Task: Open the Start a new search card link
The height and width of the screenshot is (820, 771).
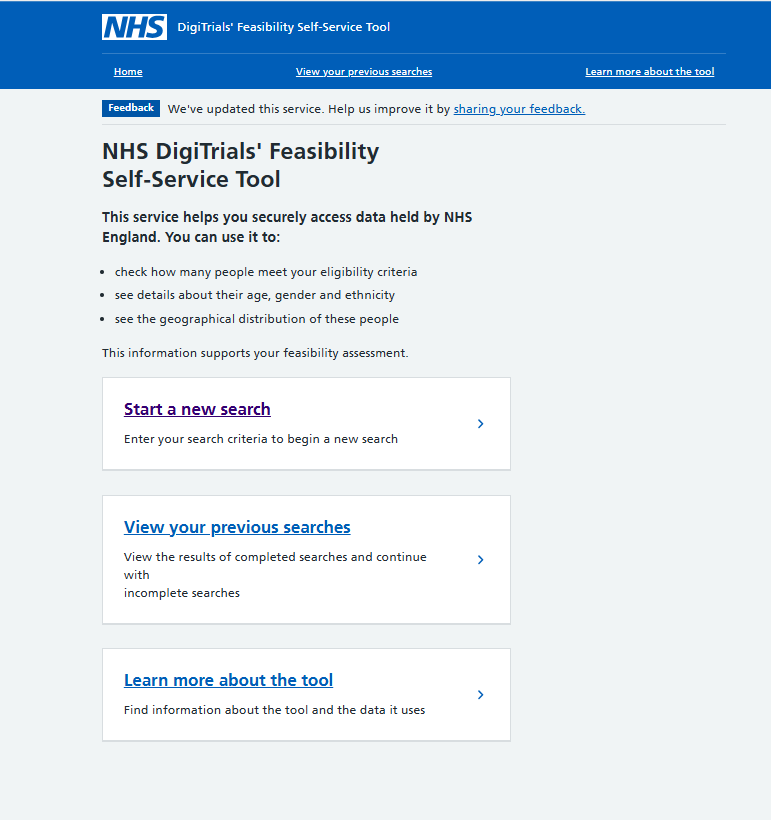Action: 197,409
